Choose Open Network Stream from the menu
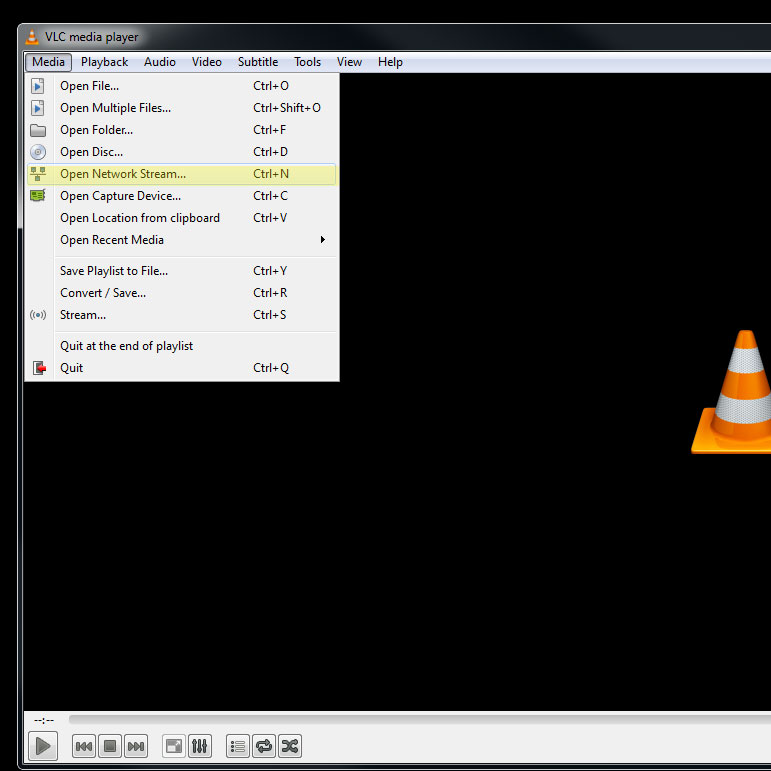 tap(123, 174)
